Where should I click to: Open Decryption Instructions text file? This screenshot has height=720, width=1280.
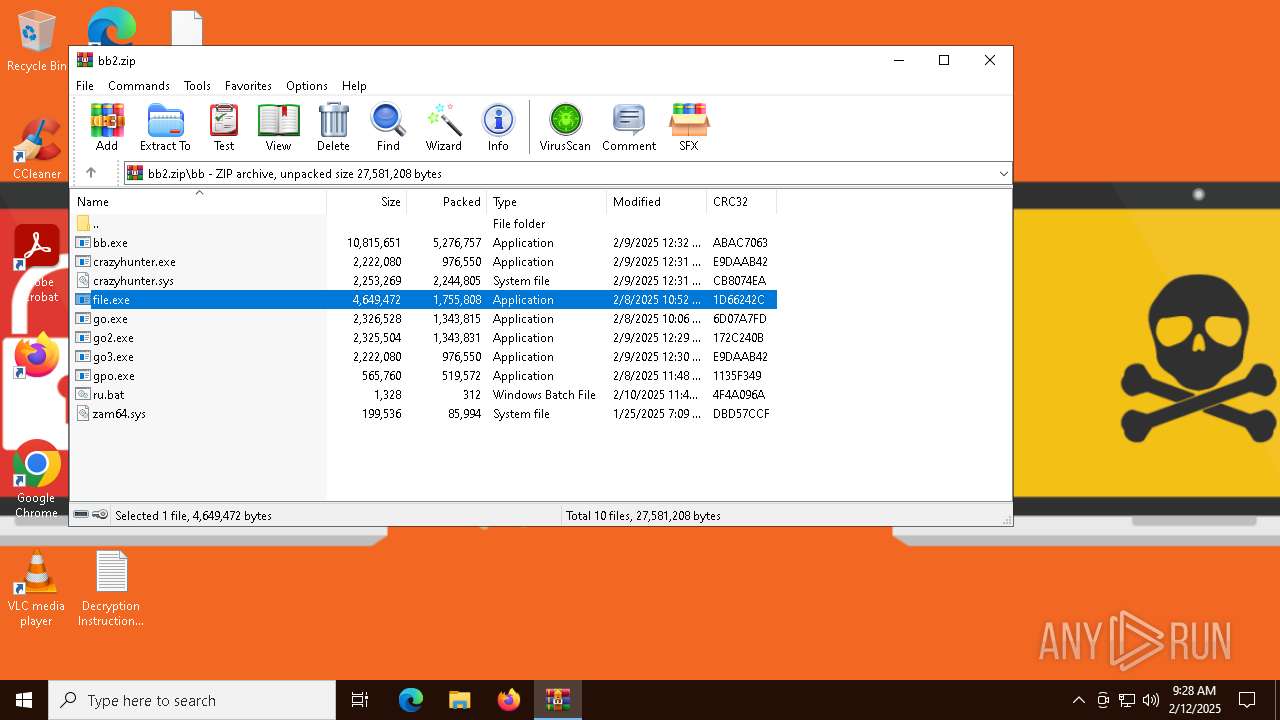(x=111, y=590)
